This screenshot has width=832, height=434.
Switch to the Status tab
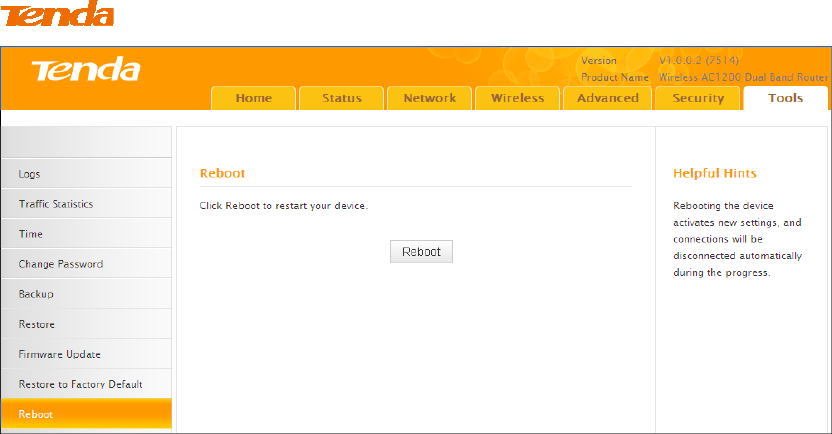click(x=342, y=98)
